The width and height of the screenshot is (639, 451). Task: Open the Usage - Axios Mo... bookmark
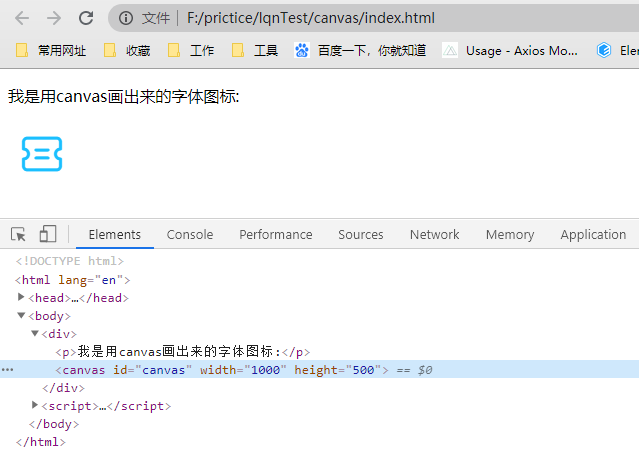(510, 51)
